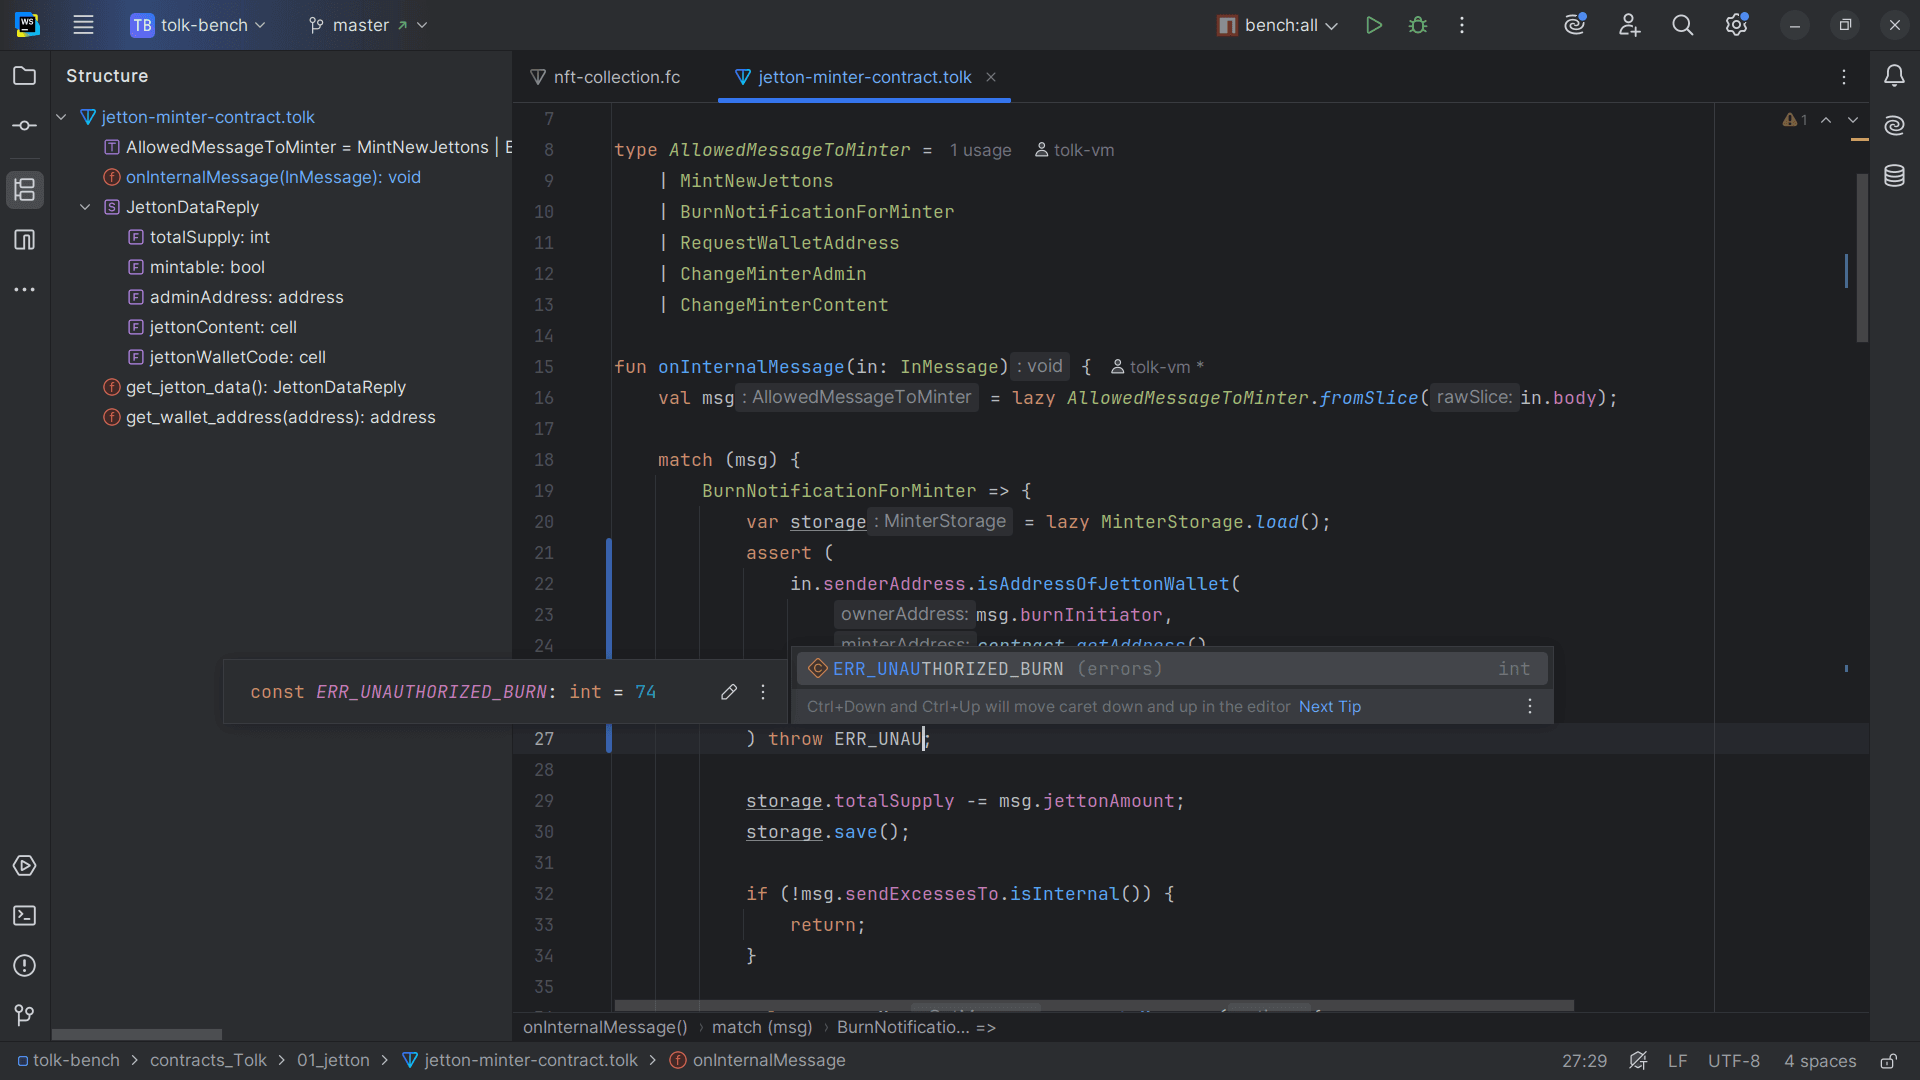The image size is (1920, 1080).
Task: Open the Problems tool window
Action: (25, 966)
